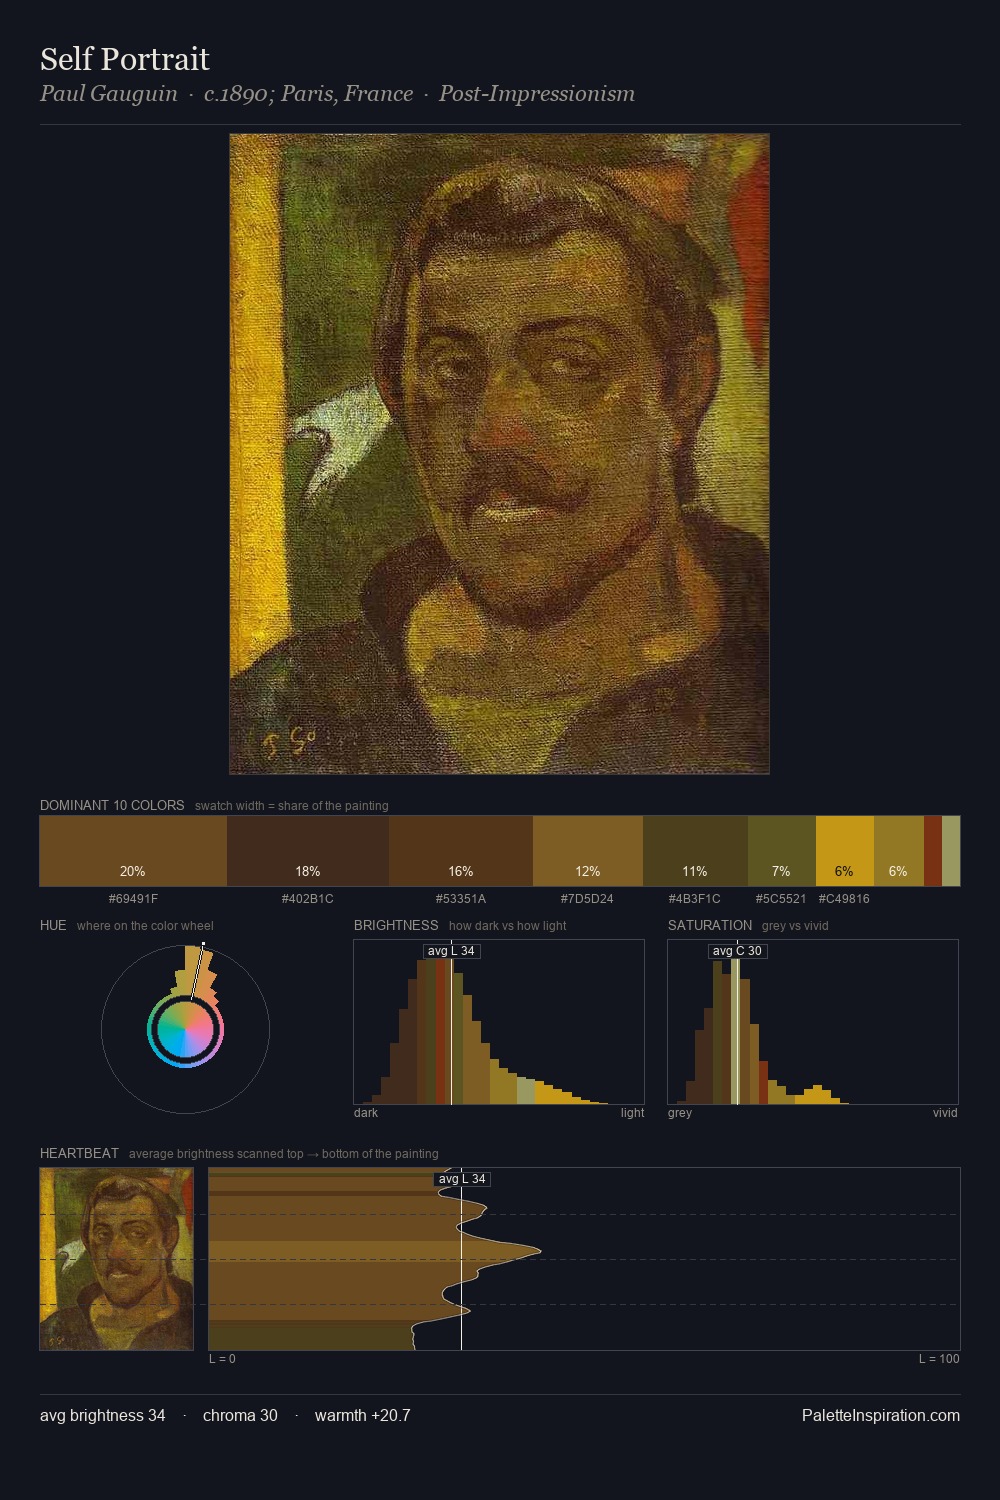Click the artist name 'Paul Gauguin'

point(109,94)
